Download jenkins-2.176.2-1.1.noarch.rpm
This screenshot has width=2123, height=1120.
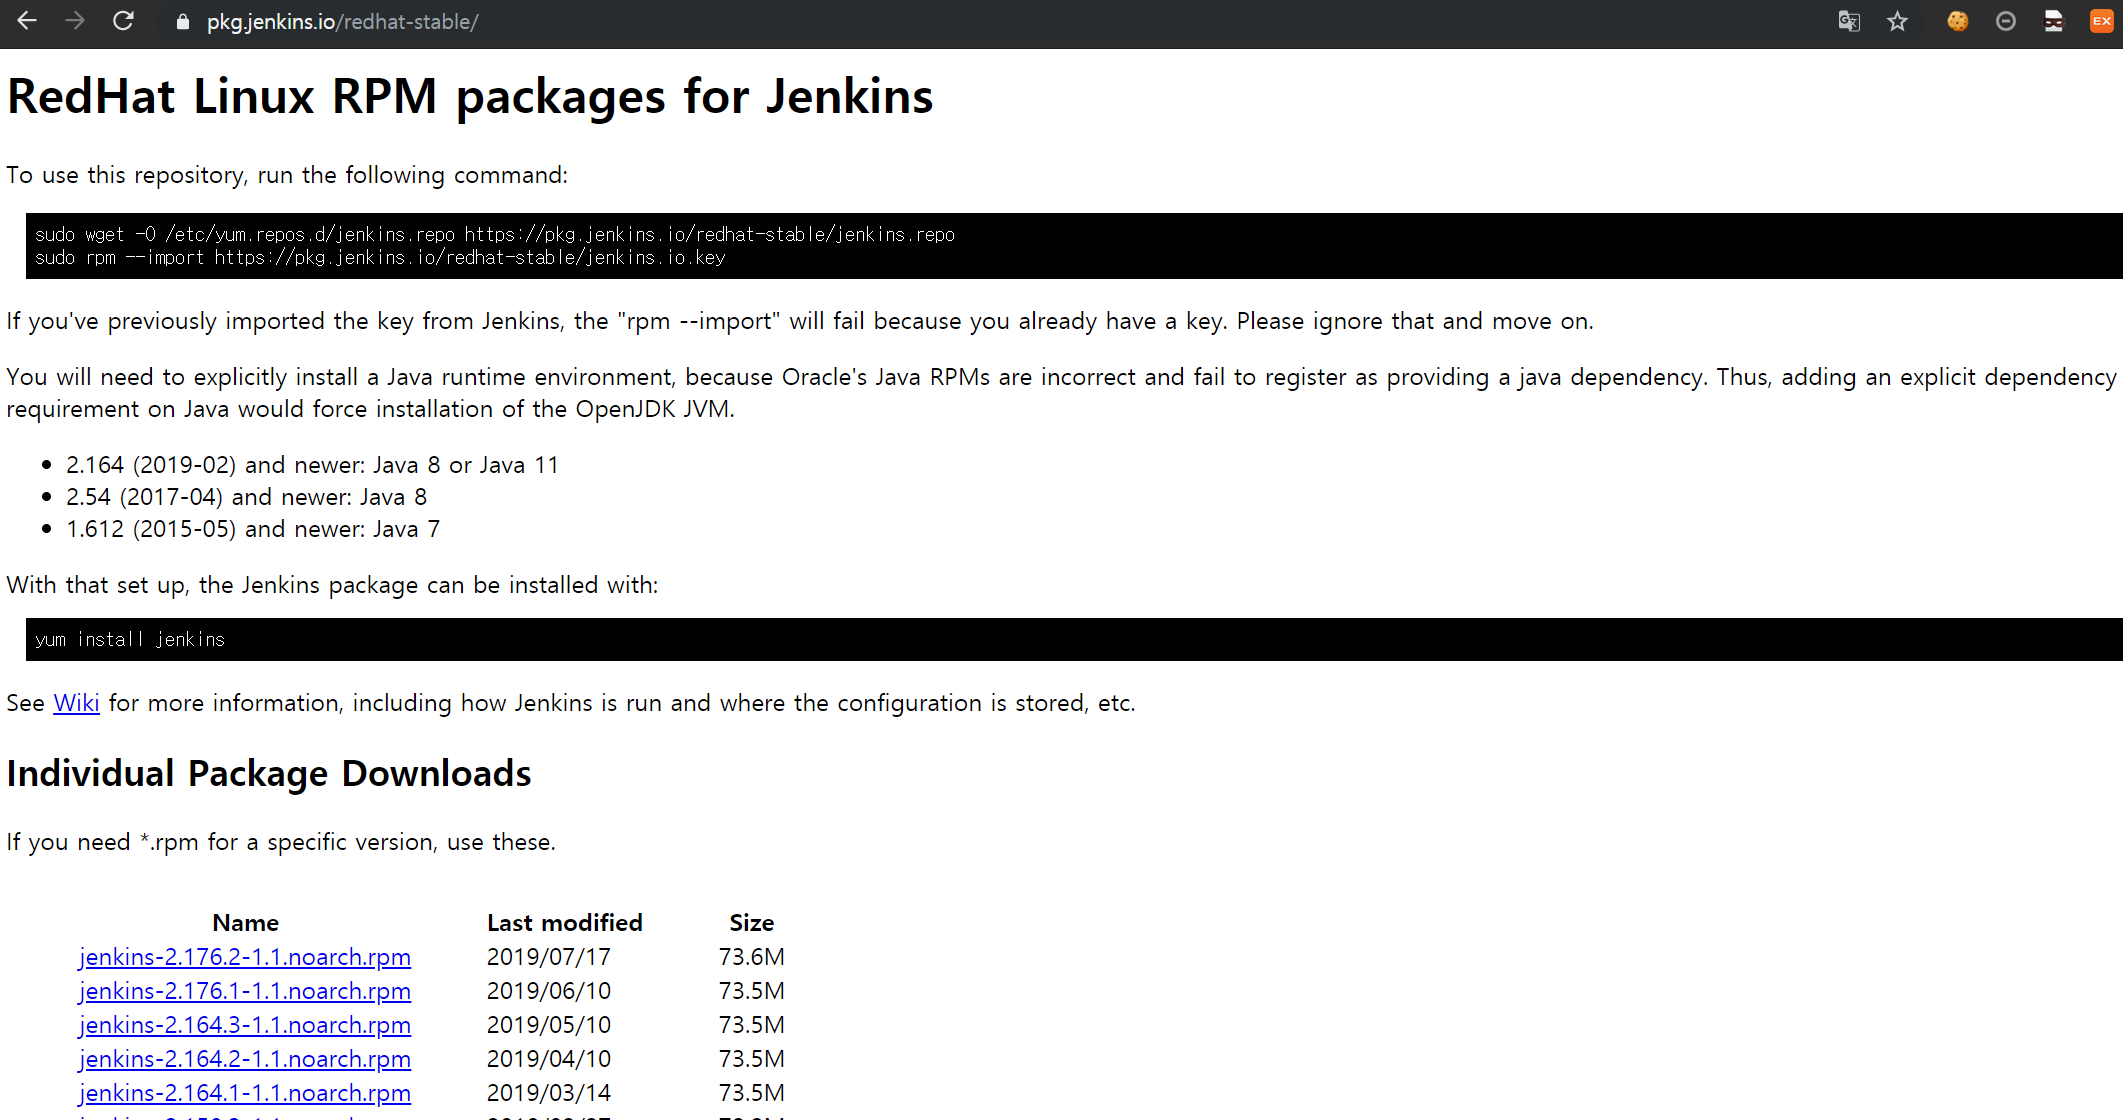pyautogui.click(x=245, y=957)
